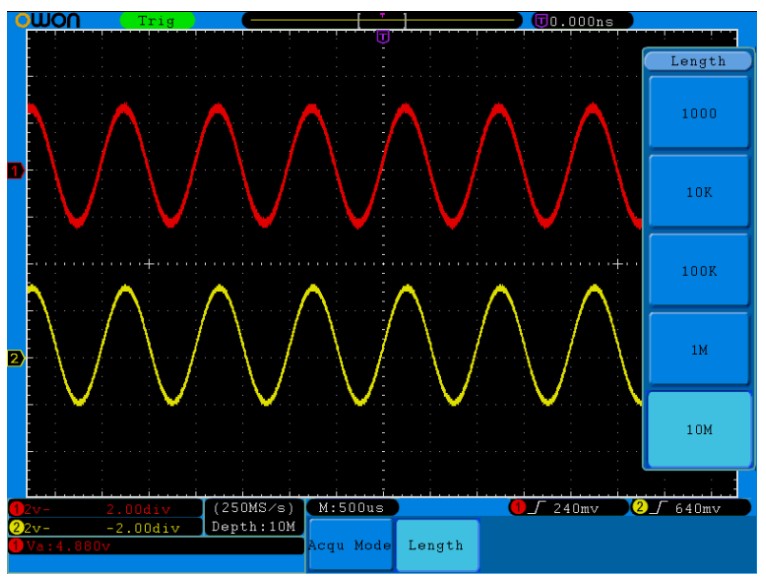Click the Length menu title header
This screenshot has width=766, height=583.
click(698, 61)
